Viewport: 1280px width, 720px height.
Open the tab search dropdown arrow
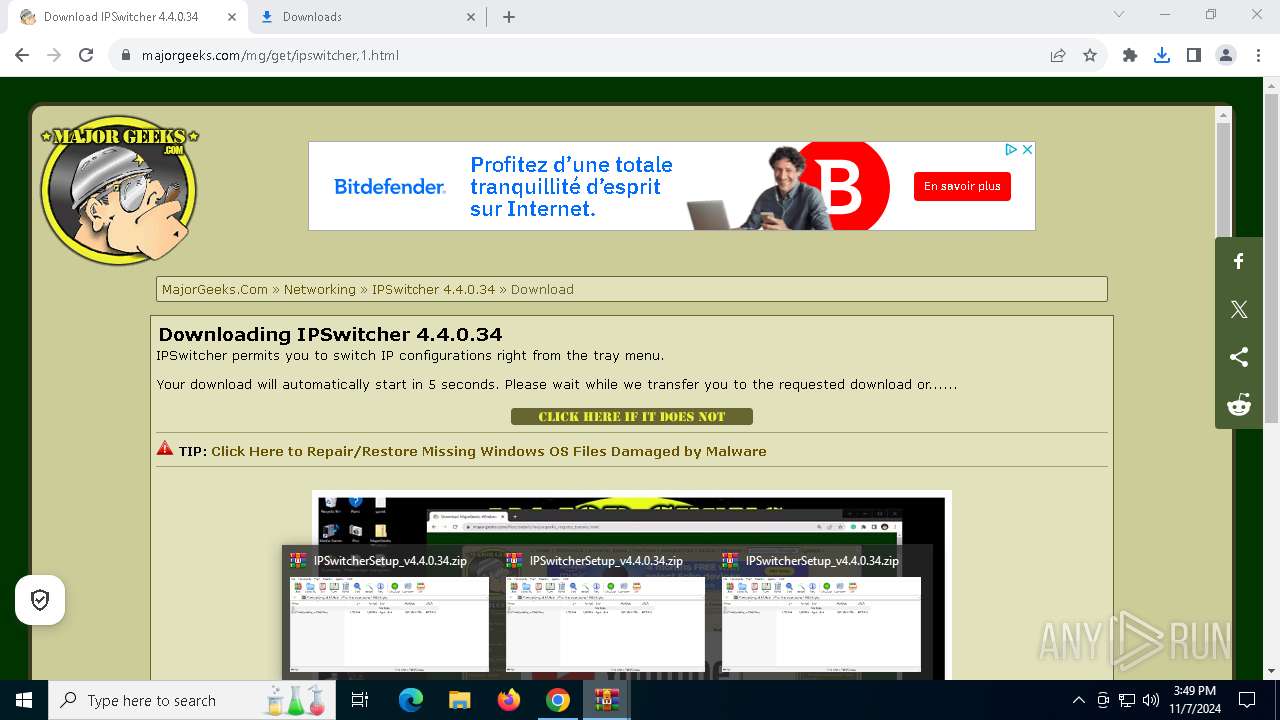[1119, 14]
